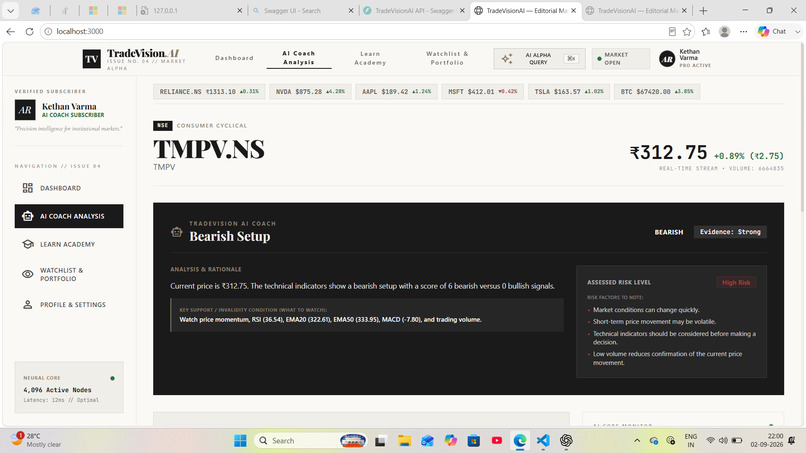Click the High Risk badge
The image size is (806, 453).
736,282
